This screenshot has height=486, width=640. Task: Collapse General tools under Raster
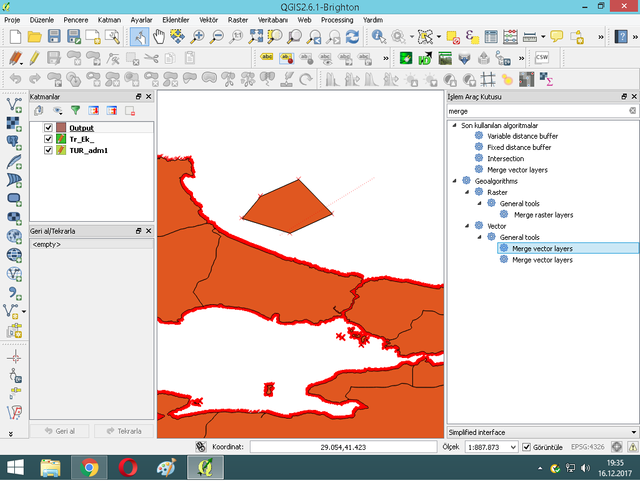[480, 203]
